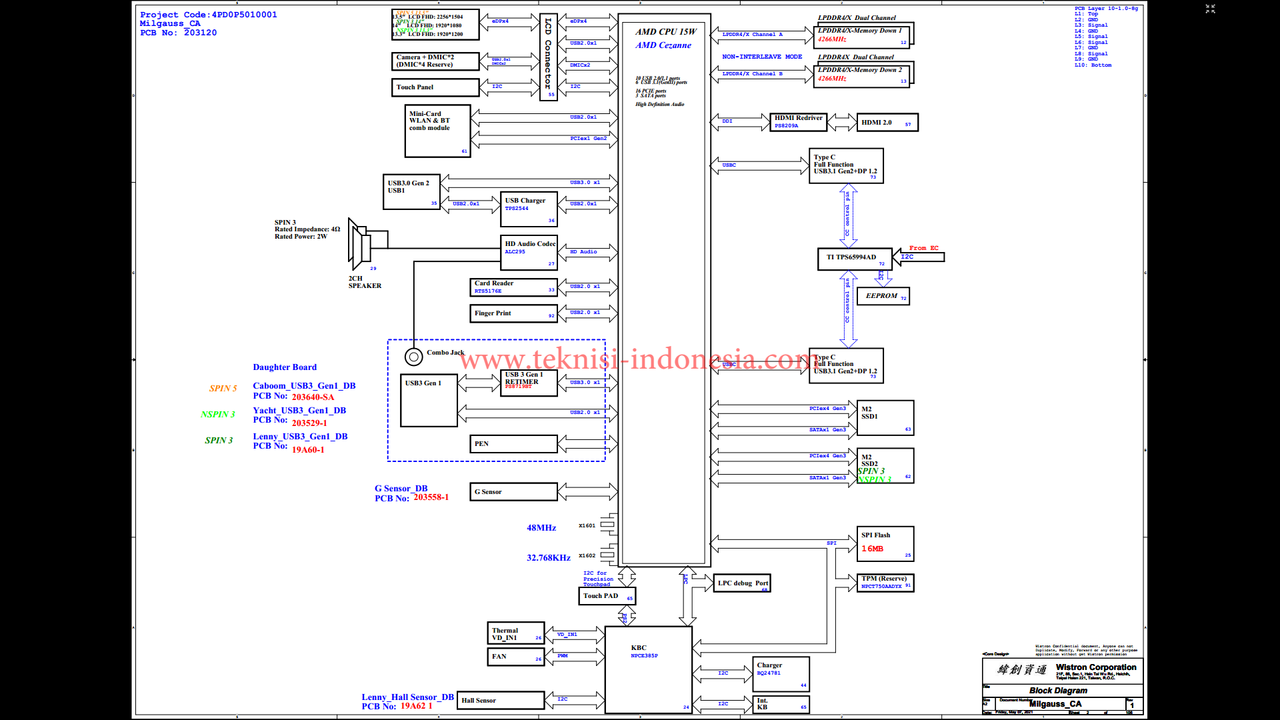Click the 'KBC NPCE385P' block
Viewport: 1280px width, 720px height.
pos(648,669)
